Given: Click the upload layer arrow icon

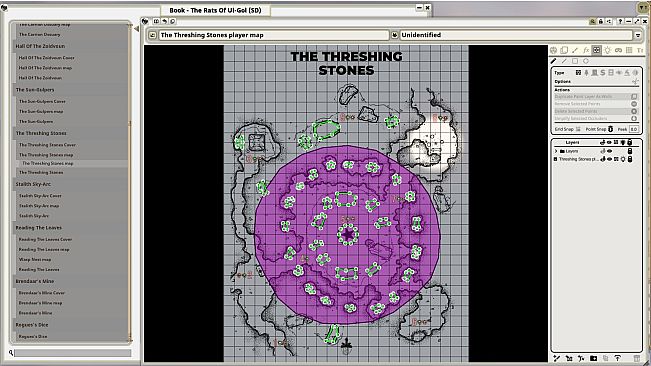Looking at the screenshot, I should point(618,358).
